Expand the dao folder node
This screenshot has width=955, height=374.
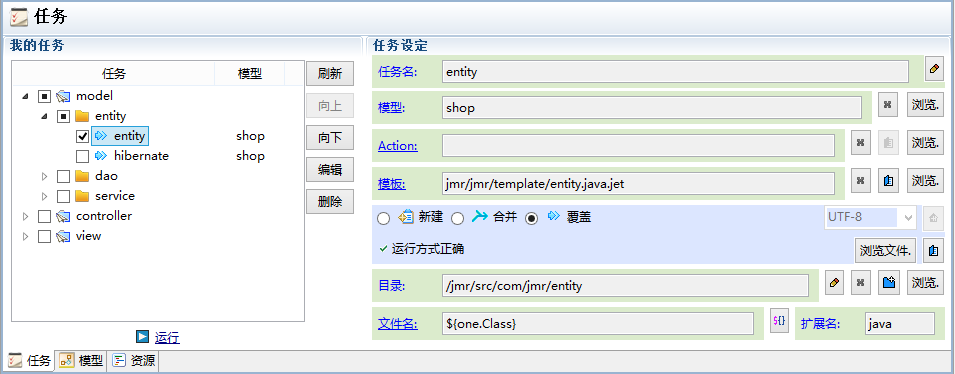coord(44,176)
